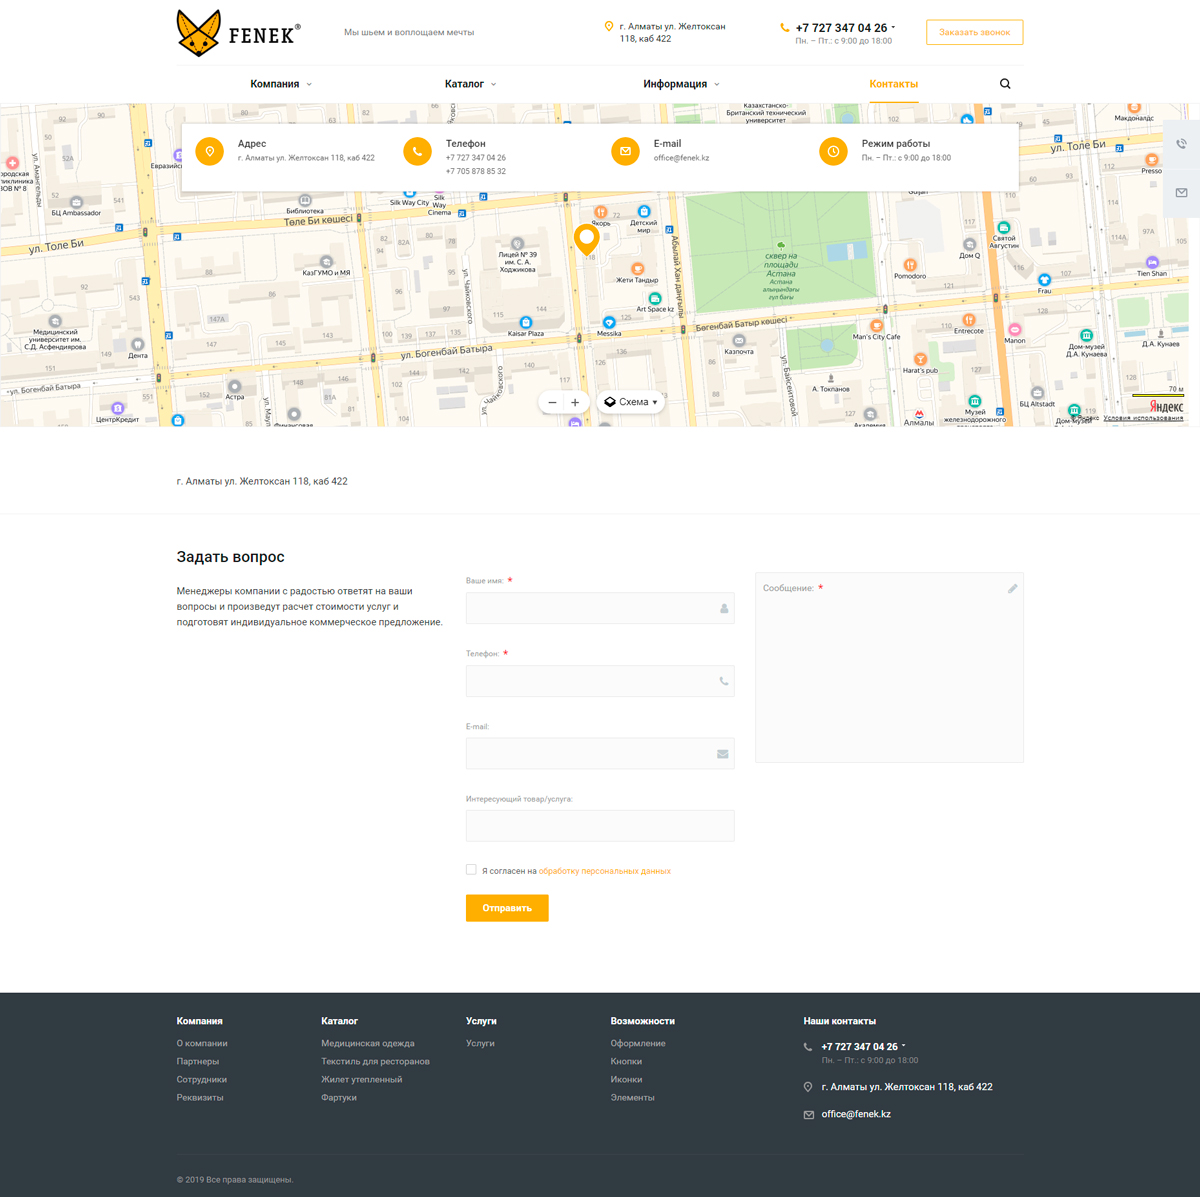Click the orange working hours clock icon

click(x=833, y=151)
